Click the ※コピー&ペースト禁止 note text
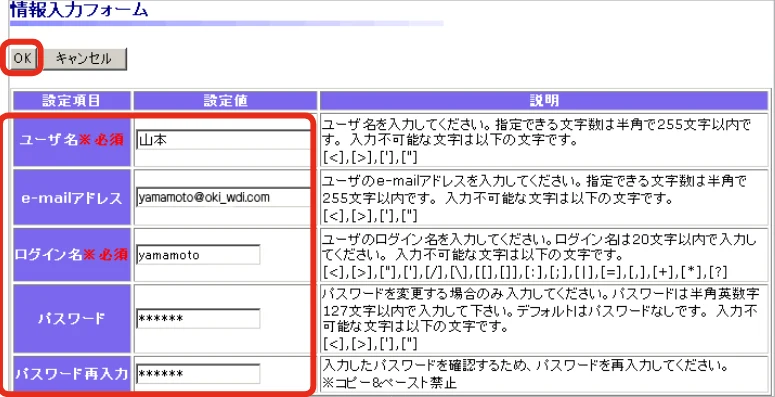775x397 pixels. pos(389,382)
